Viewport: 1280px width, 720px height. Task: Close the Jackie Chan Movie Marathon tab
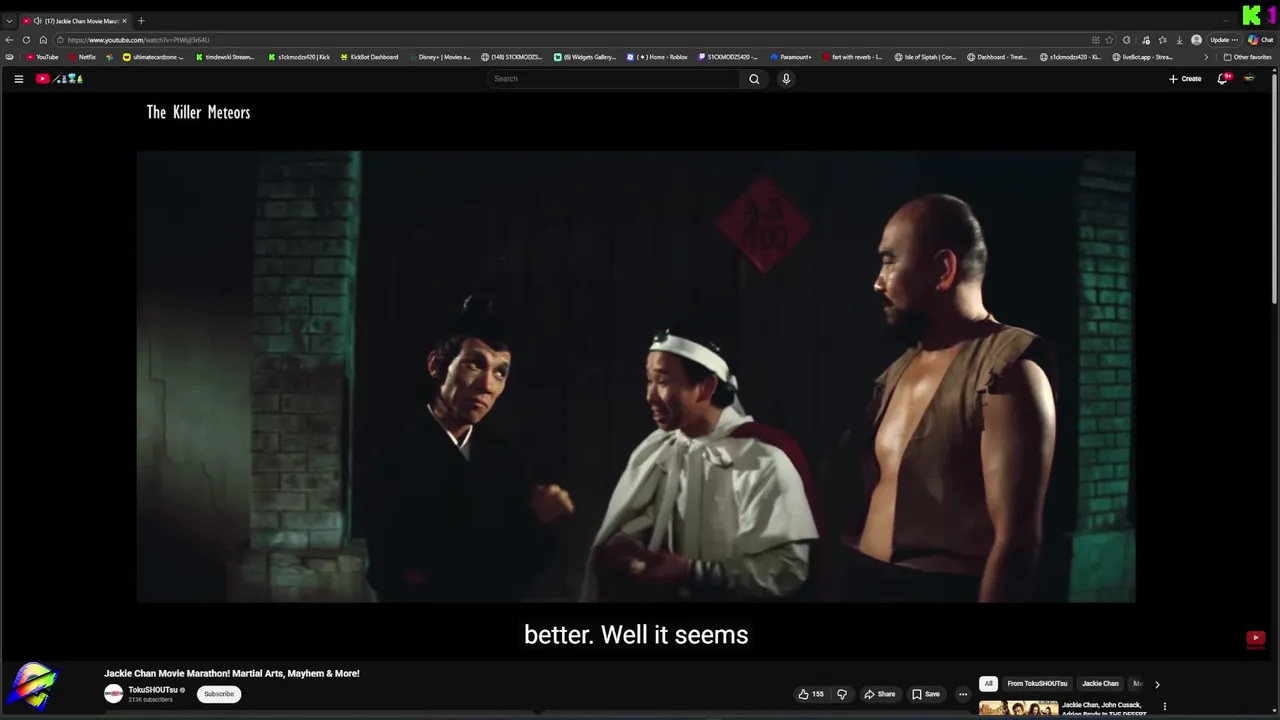pyautogui.click(x=124, y=21)
